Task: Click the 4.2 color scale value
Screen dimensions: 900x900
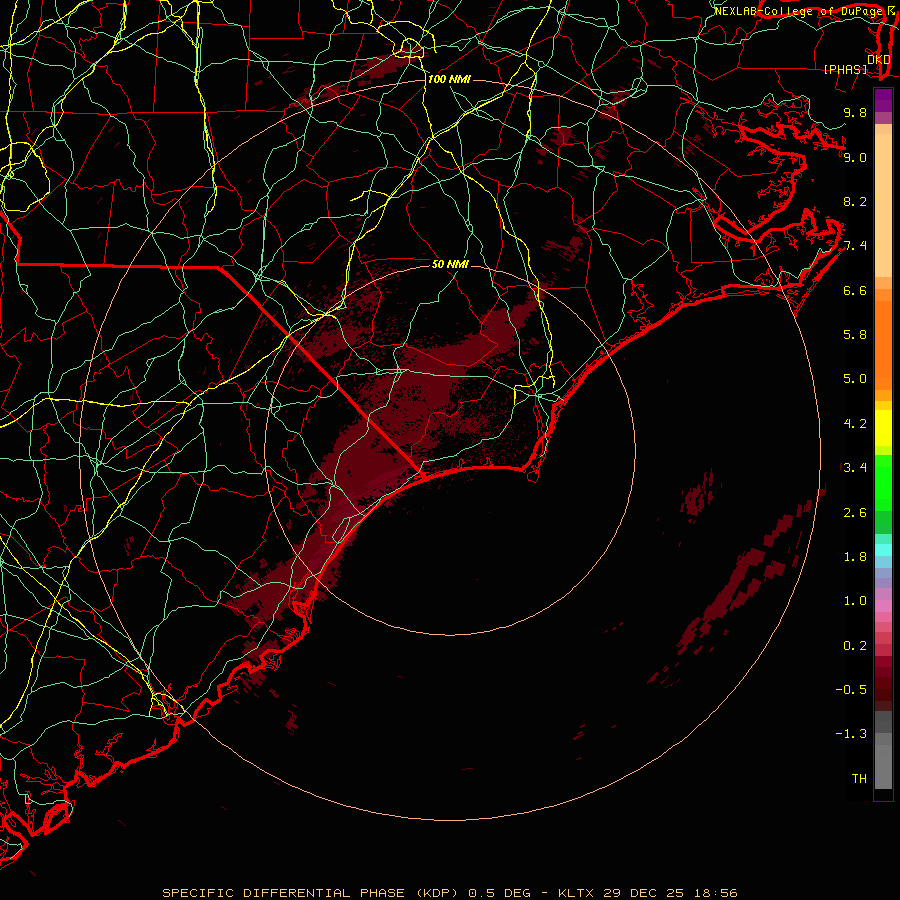Action: (x=855, y=424)
